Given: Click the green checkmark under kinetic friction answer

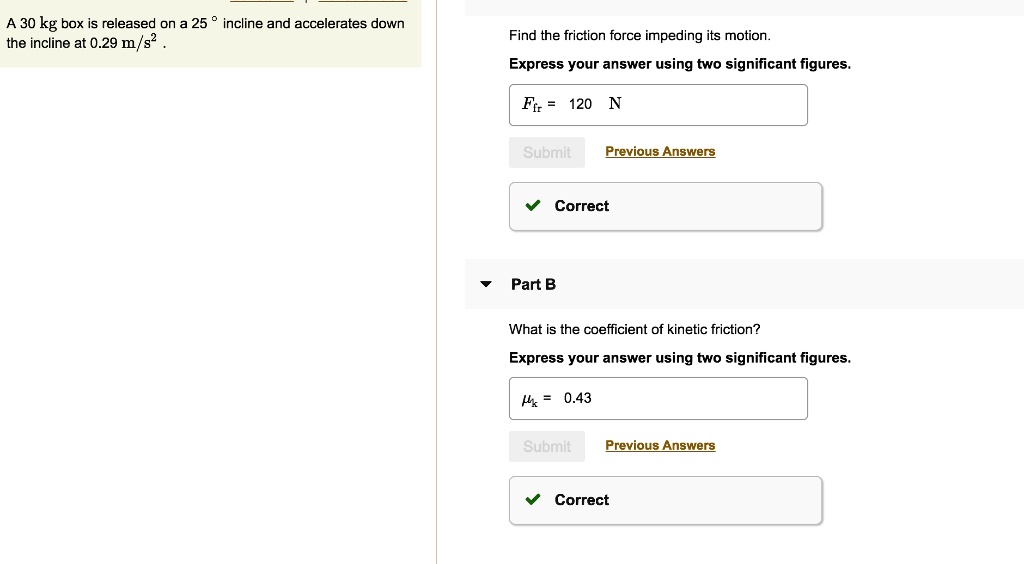Looking at the screenshot, I should click(534, 500).
